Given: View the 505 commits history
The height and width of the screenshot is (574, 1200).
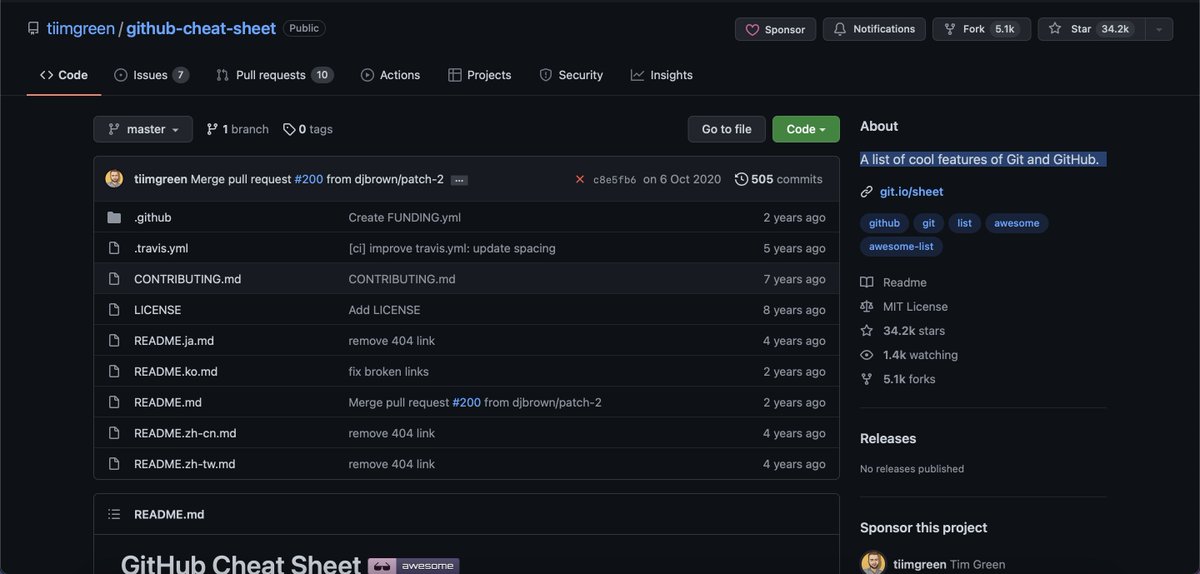Looking at the screenshot, I should 778,179.
